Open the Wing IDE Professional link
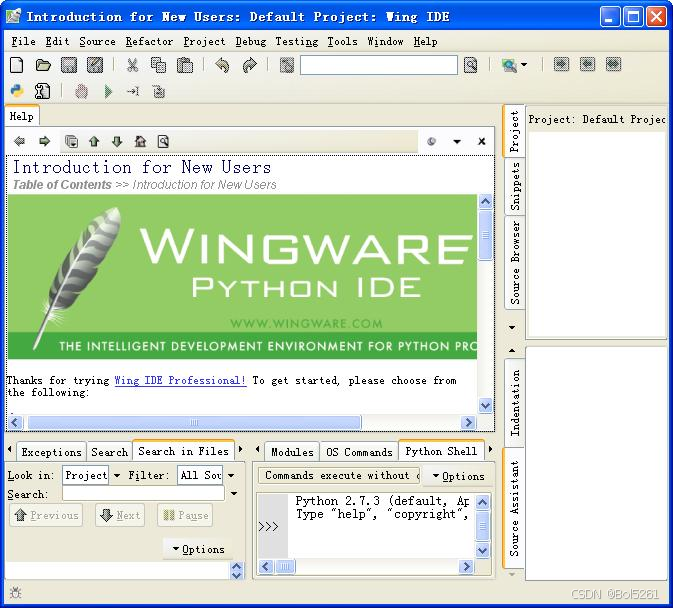This screenshot has height=608, width=673. click(180, 381)
